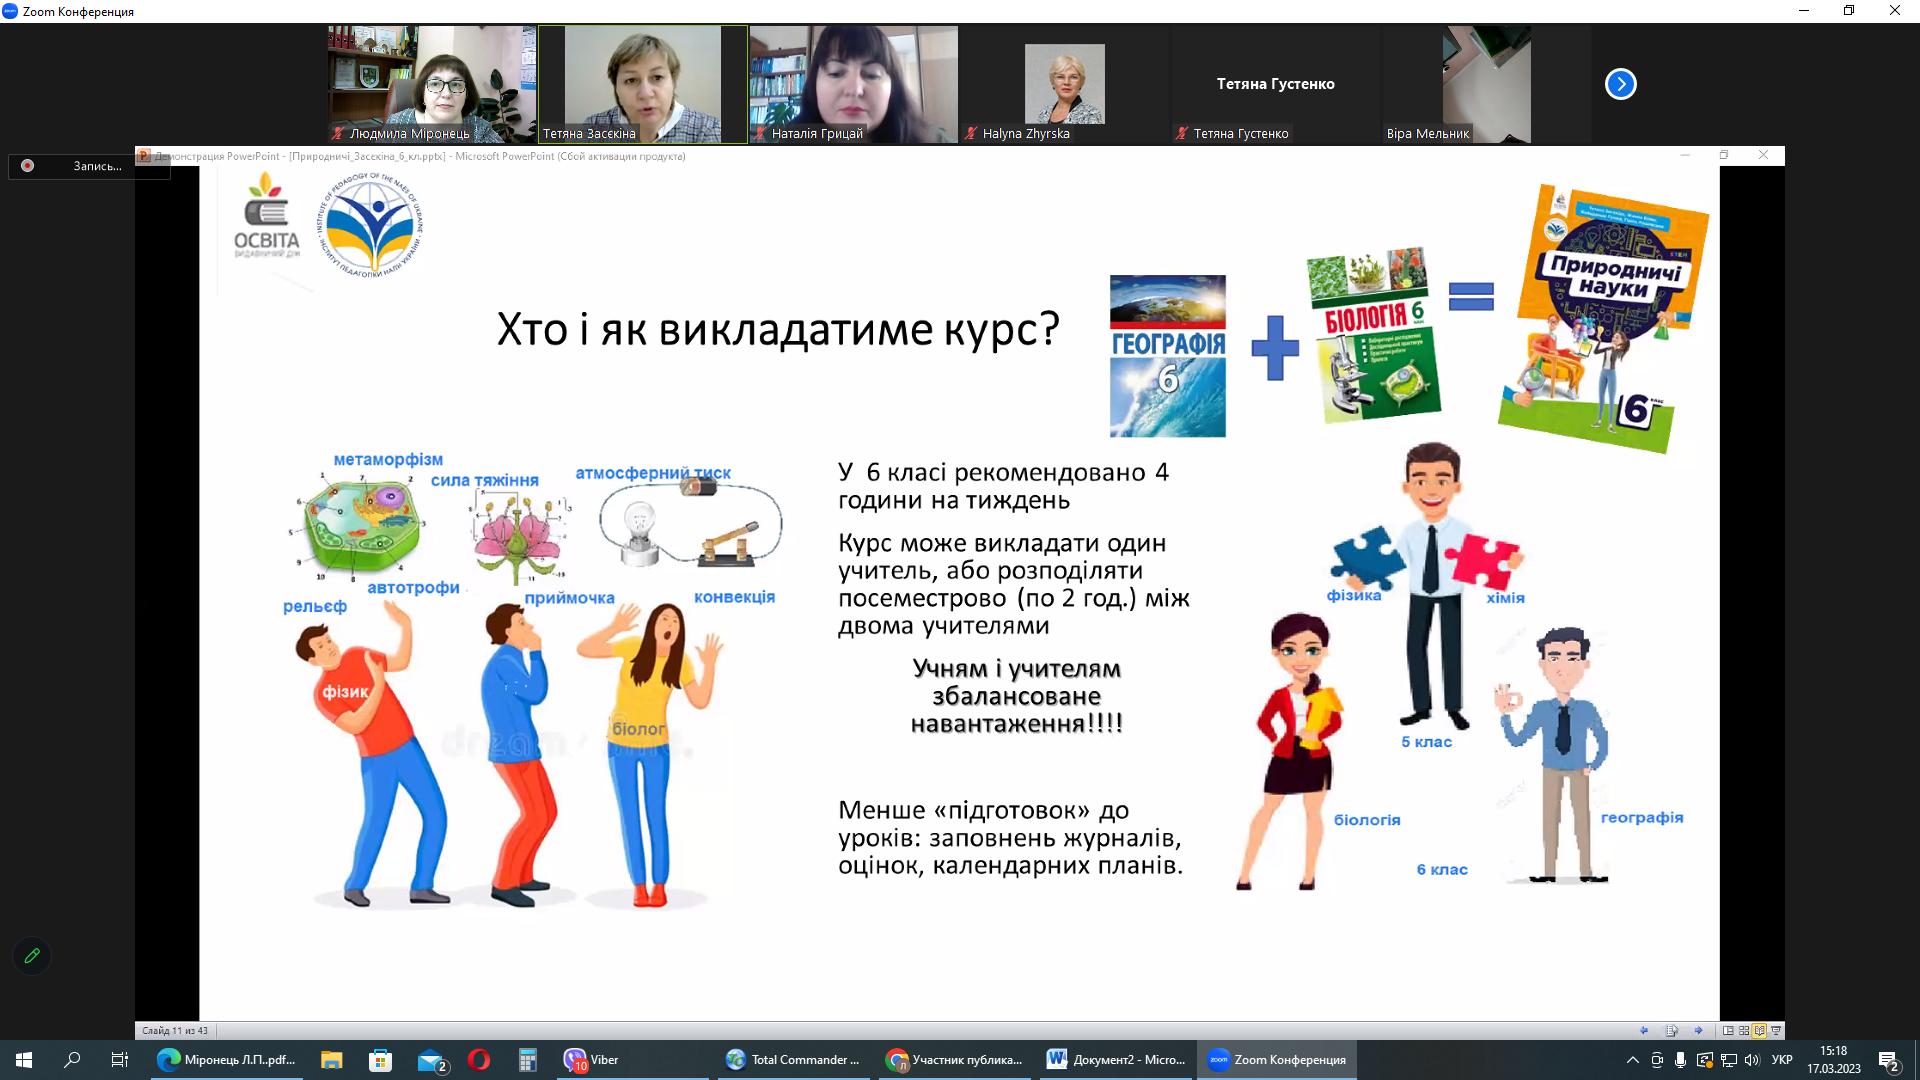Switch keyboard language УКР indicator
Image resolution: width=1920 pixels, height=1080 pixels.
(x=1782, y=1060)
